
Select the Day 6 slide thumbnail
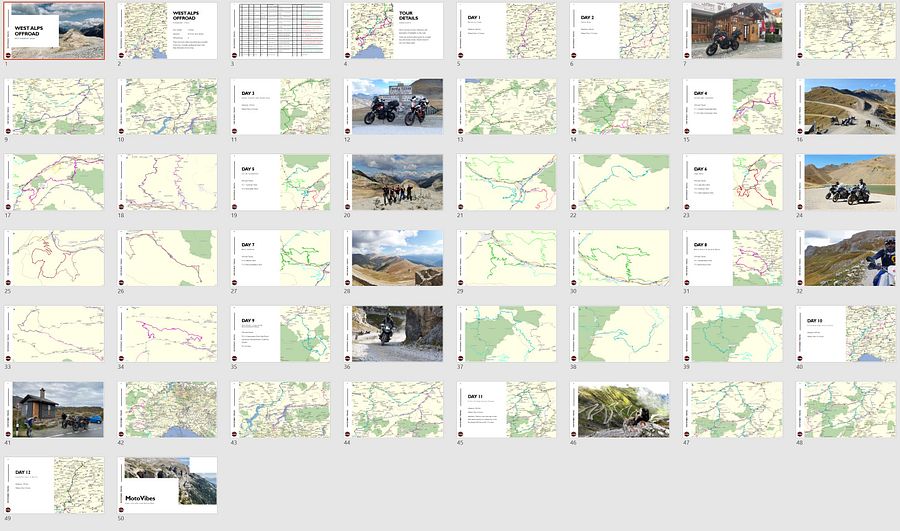(x=733, y=183)
